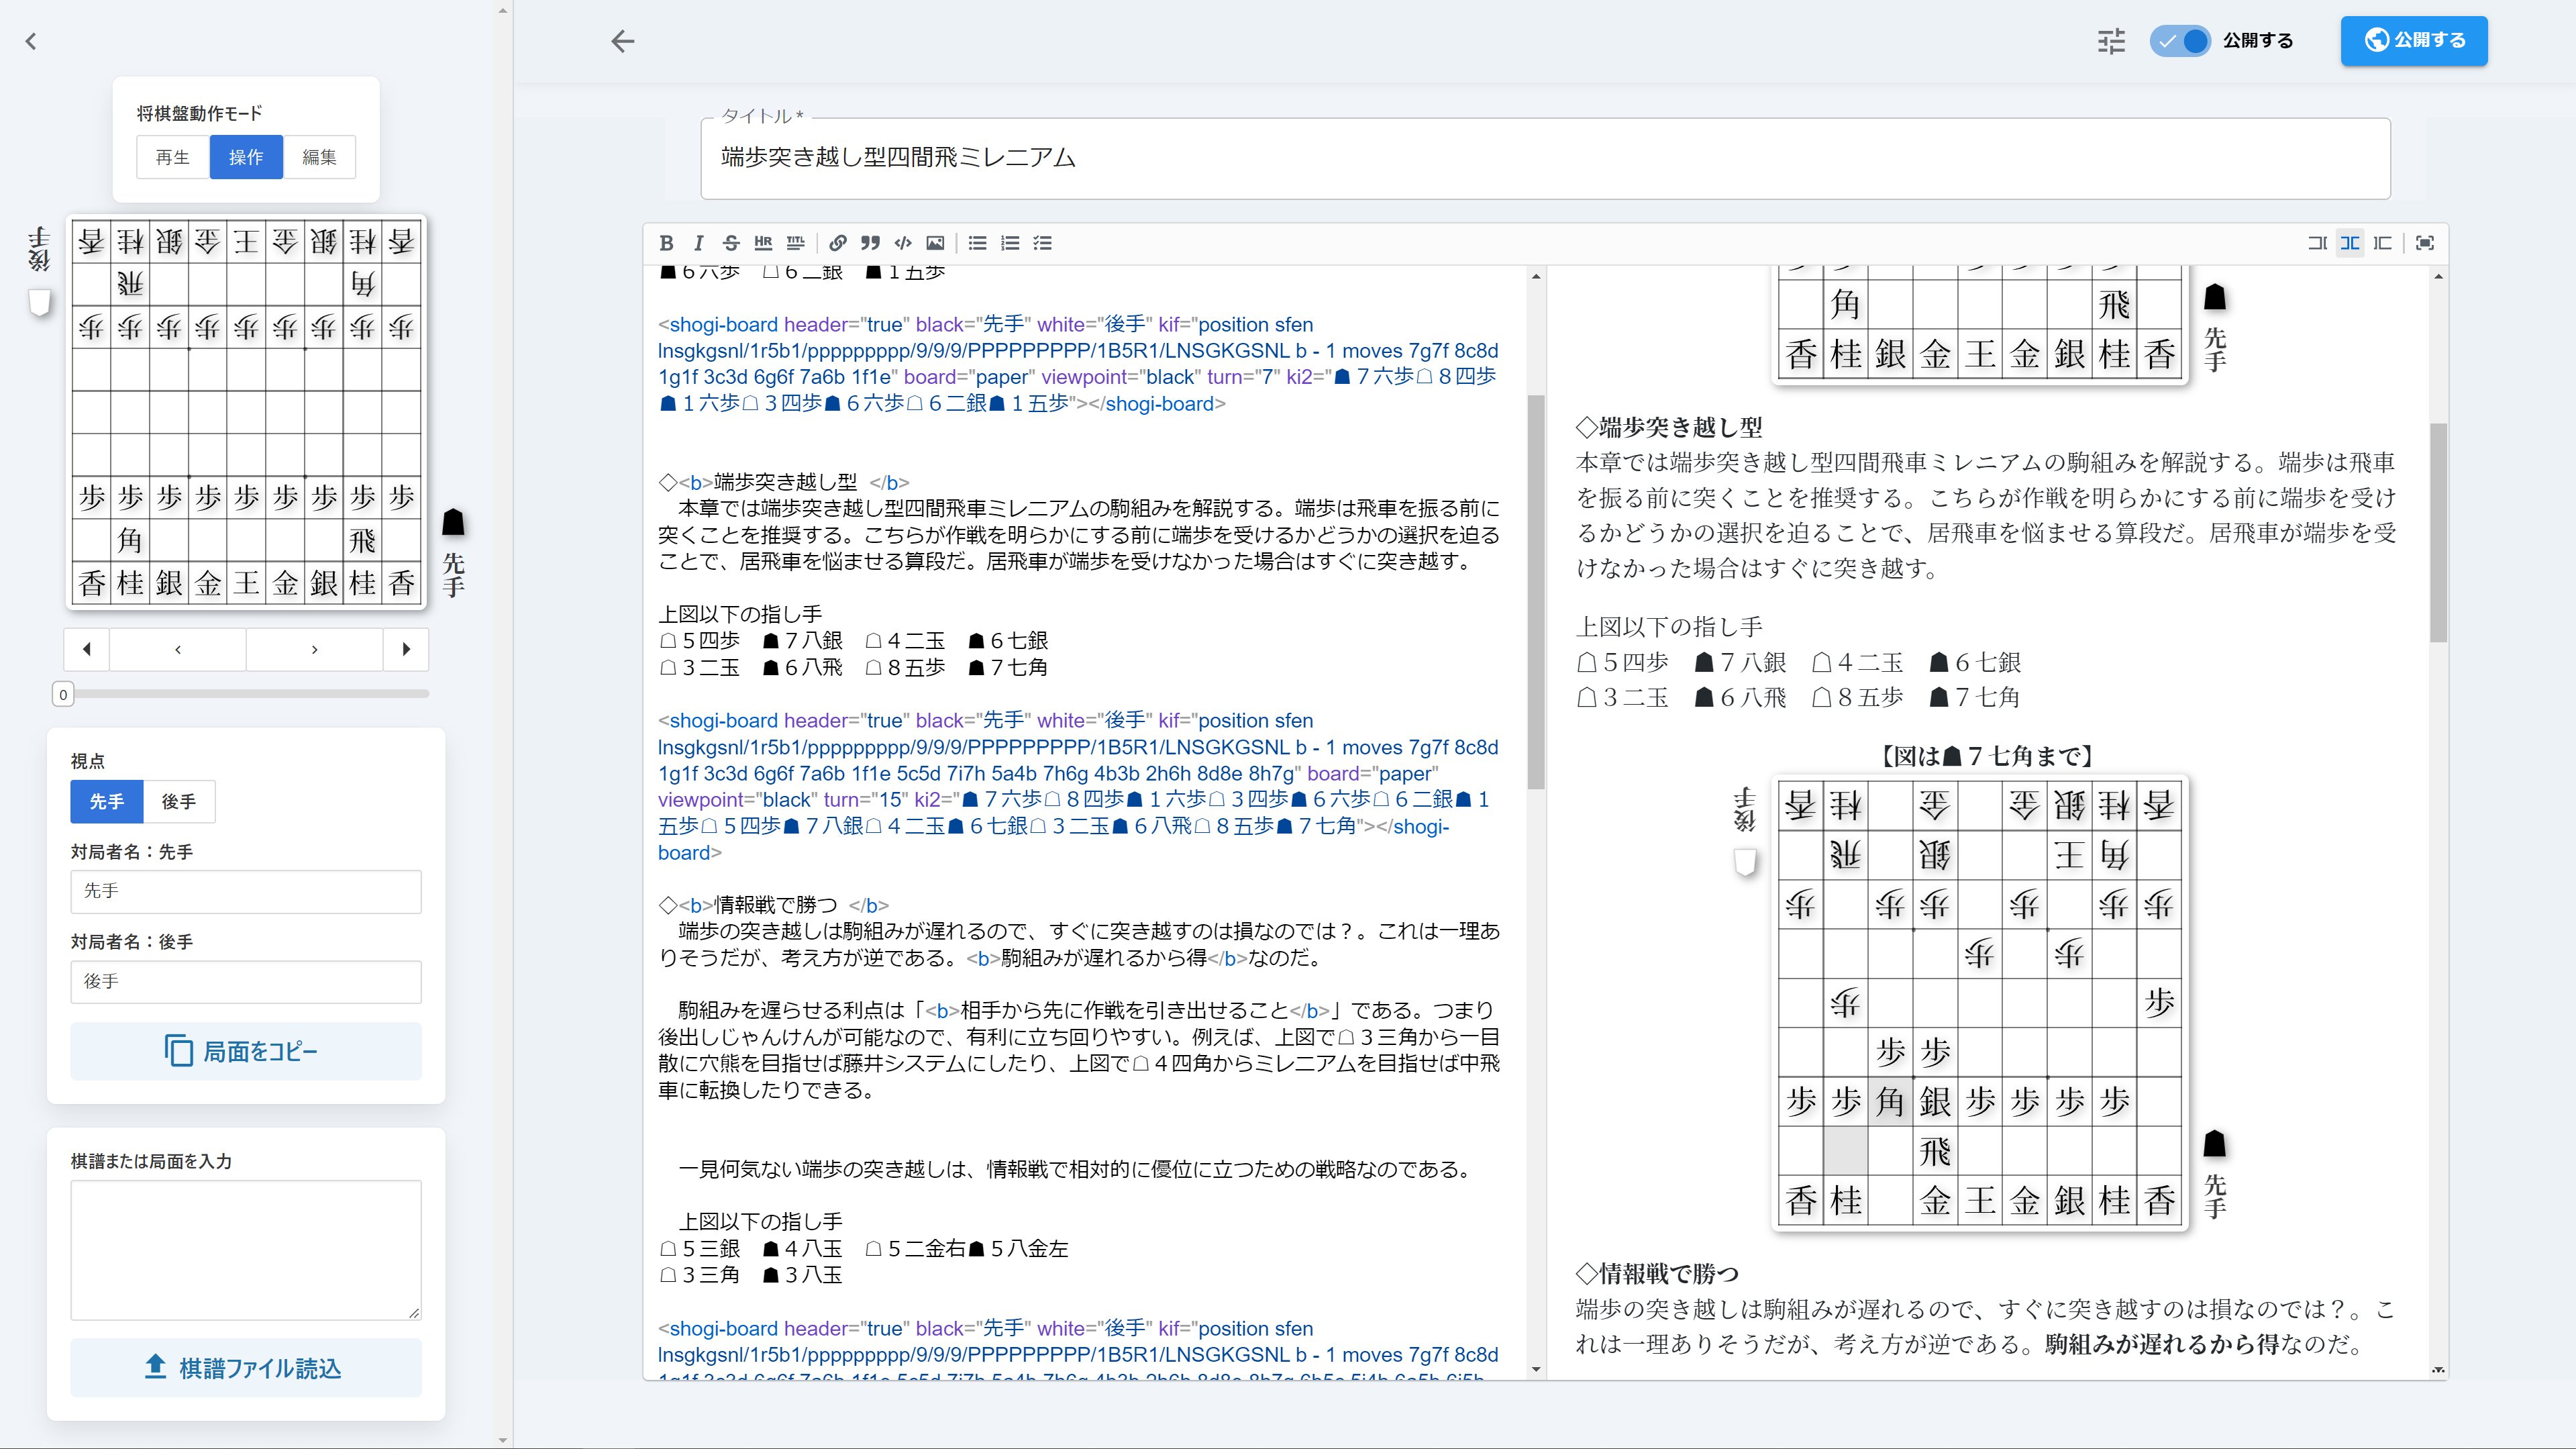Insert a title heading (TITL icon)
This screenshot has height=1449, width=2576.
point(795,243)
